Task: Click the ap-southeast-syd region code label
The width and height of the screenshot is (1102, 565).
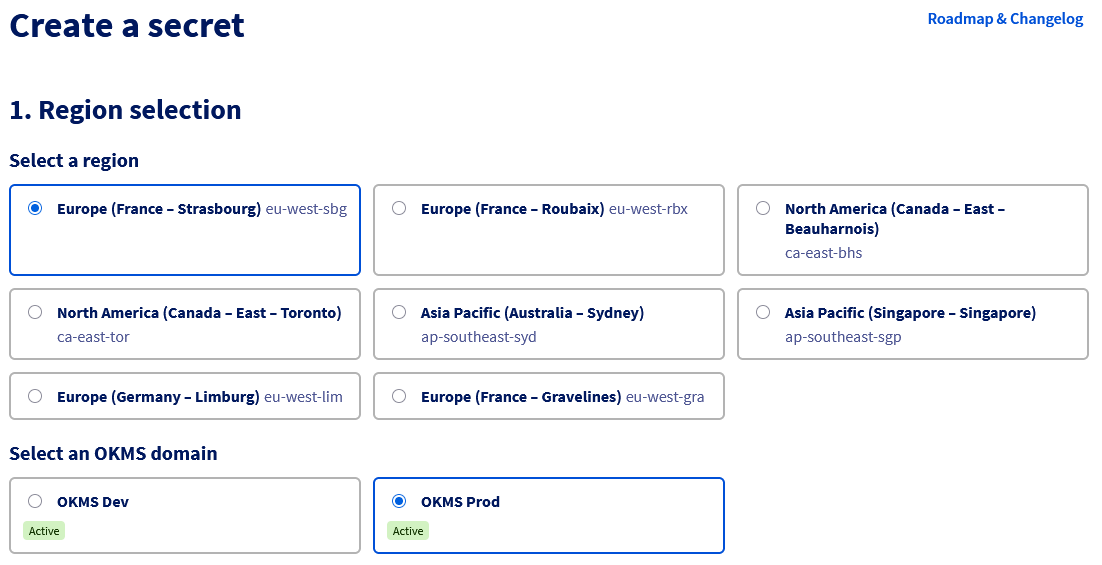Action: pyautogui.click(x=478, y=337)
